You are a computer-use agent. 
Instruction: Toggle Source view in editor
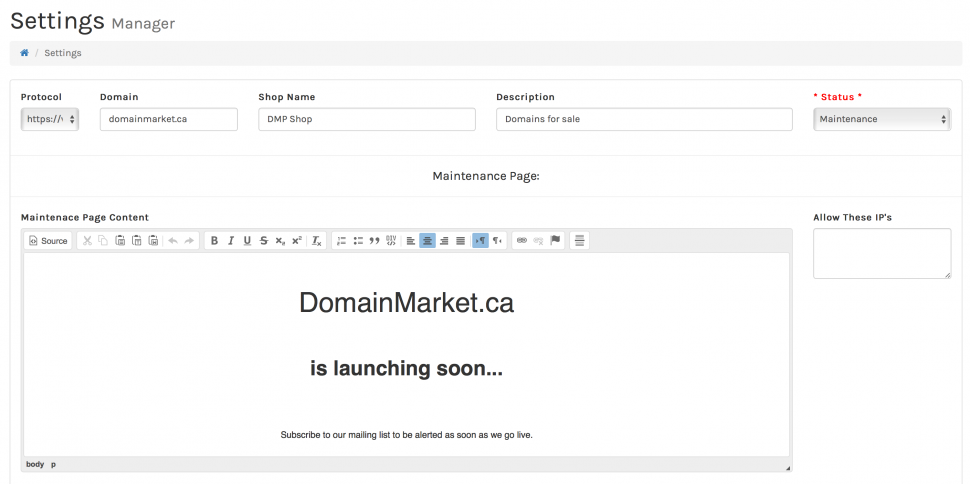click(48, 241)
